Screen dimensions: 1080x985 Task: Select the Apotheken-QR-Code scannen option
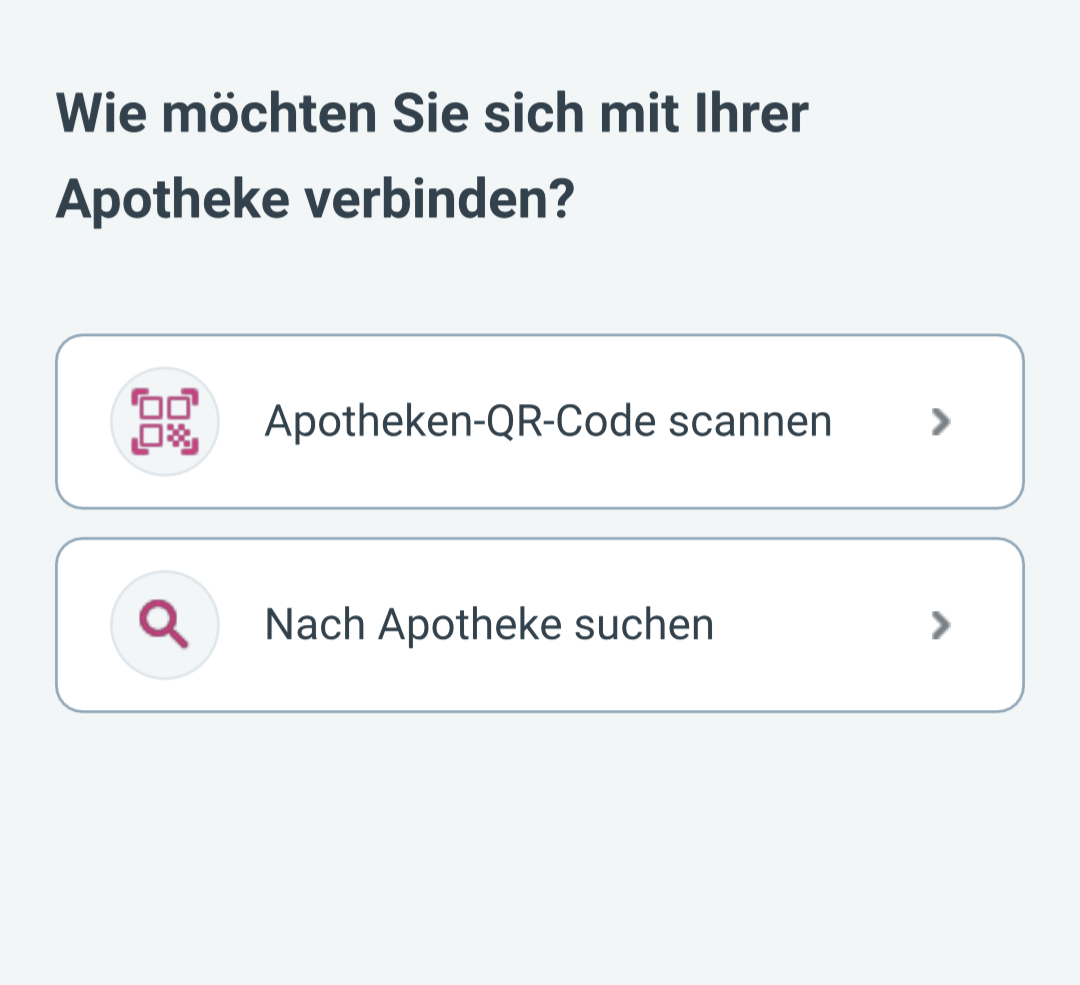pyautogui.click(x=539, y=422)
